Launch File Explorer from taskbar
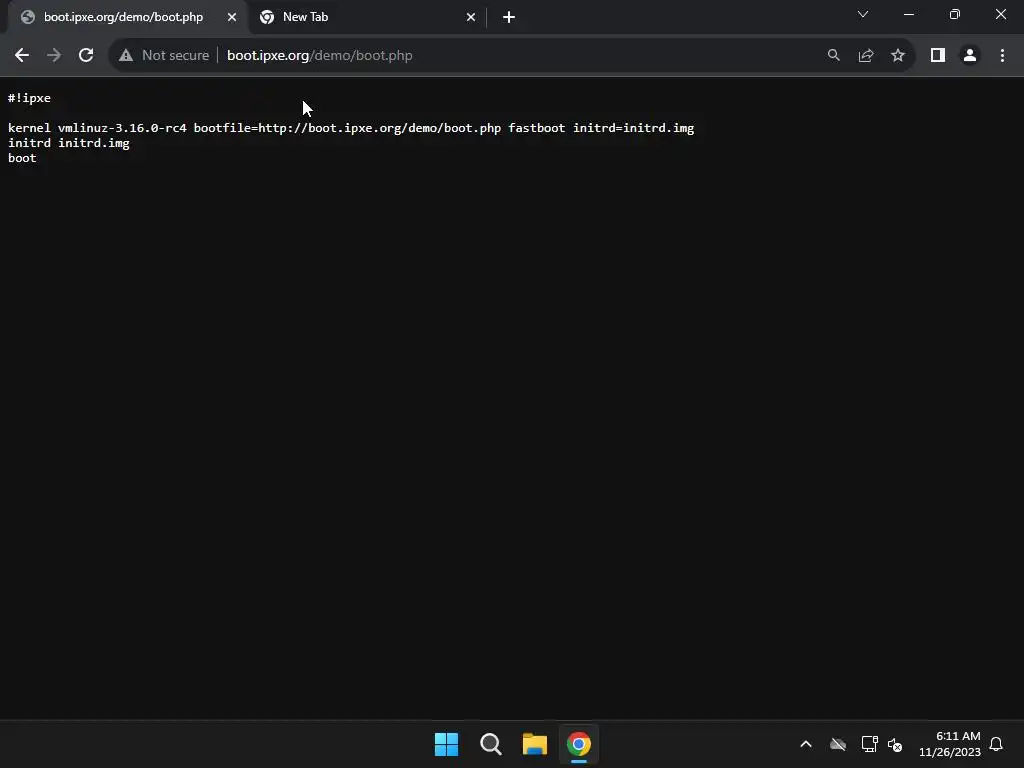 [535, 744]
